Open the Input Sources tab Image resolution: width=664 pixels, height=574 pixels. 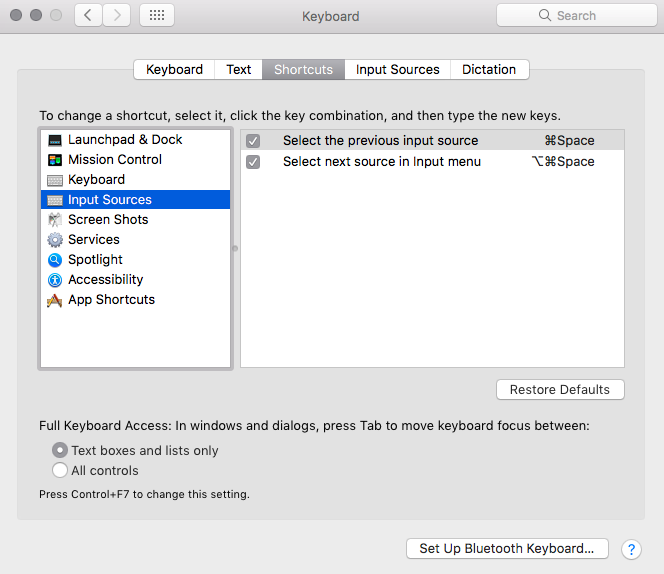point(397,69)
